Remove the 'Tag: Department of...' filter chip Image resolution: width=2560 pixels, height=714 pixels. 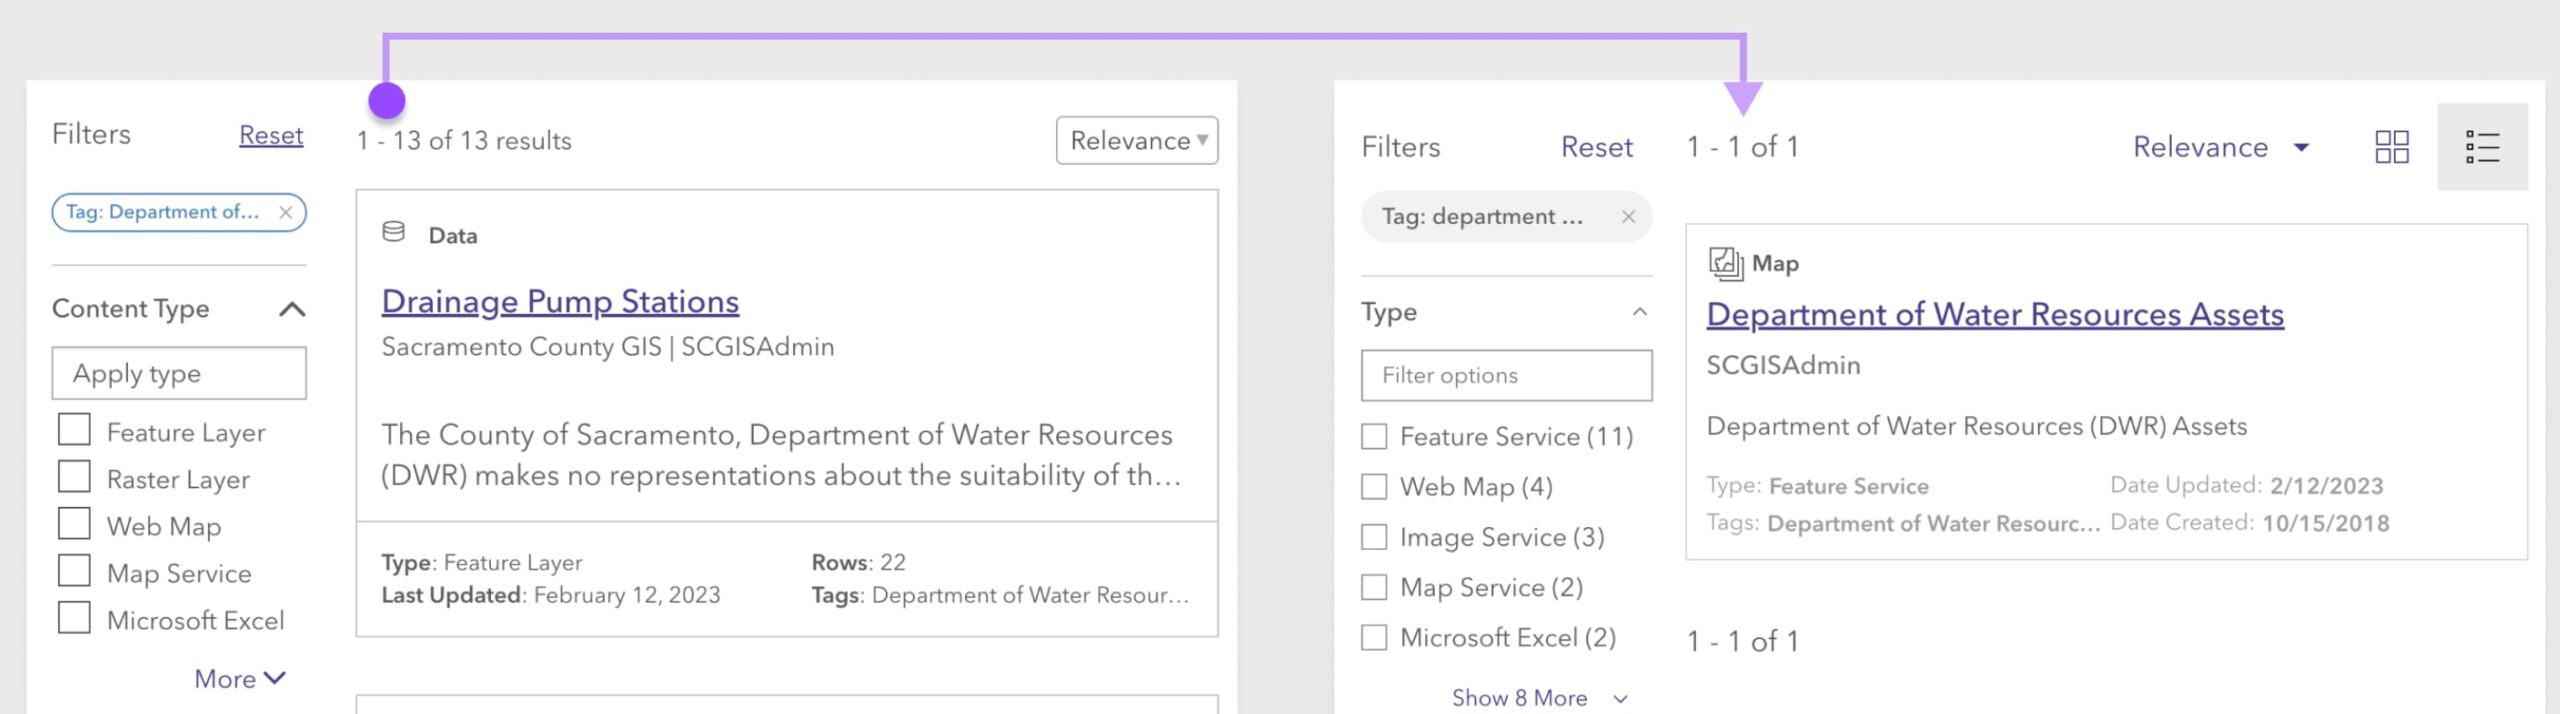tap(286, 212)
